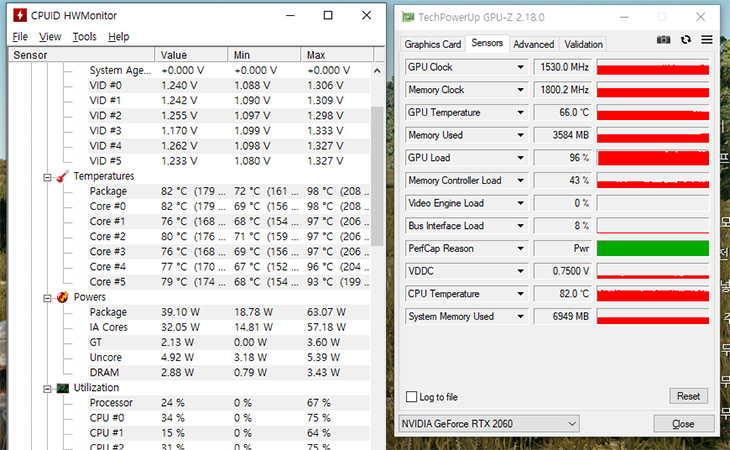Switch to the Graphics Card tab

point(433,45)
